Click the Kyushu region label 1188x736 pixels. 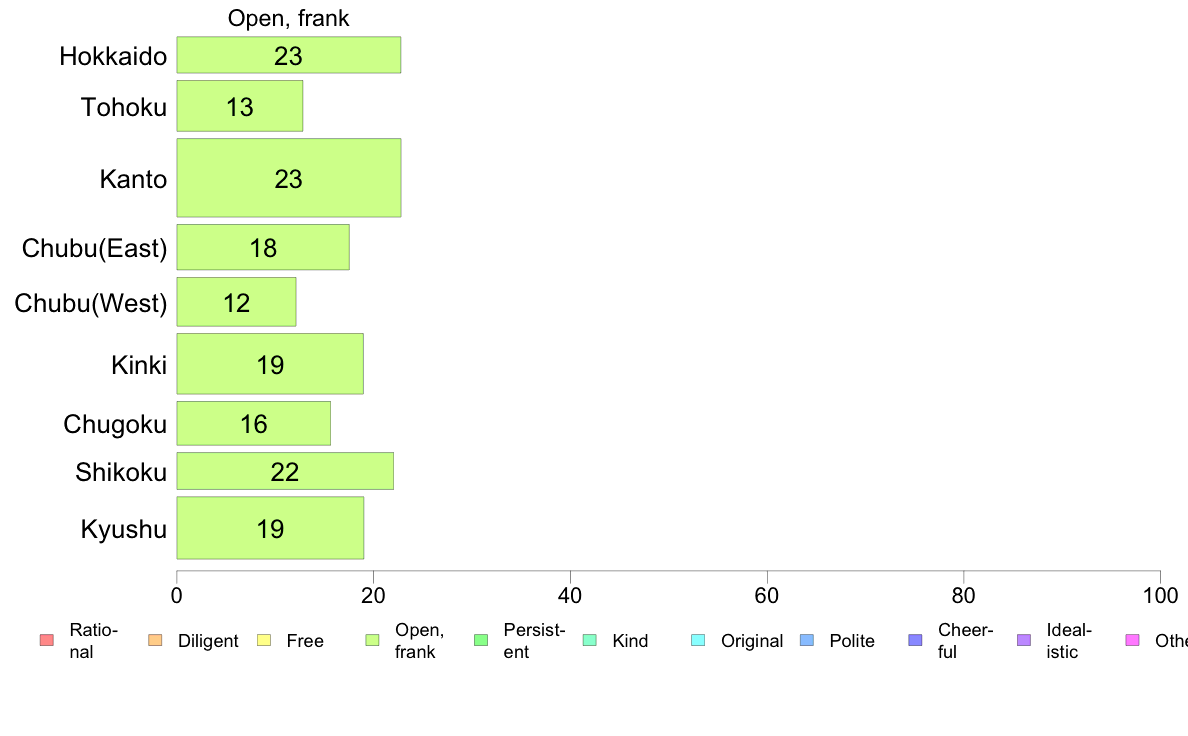pyautogui.click(x=123, y=528)
